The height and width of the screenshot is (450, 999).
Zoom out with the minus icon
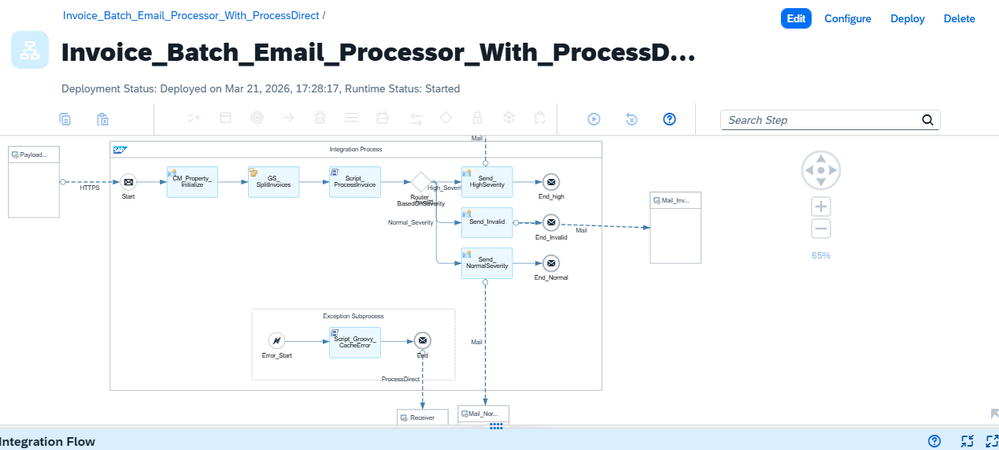821,229
